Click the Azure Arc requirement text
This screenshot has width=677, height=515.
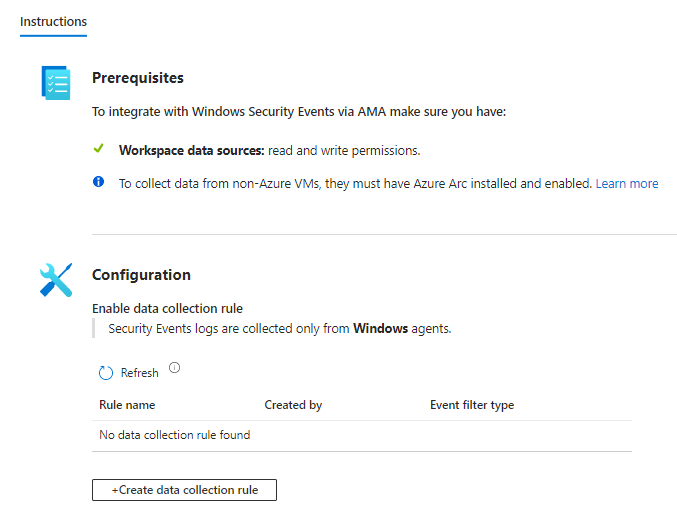pyautogui.click(x=355, y=184)
